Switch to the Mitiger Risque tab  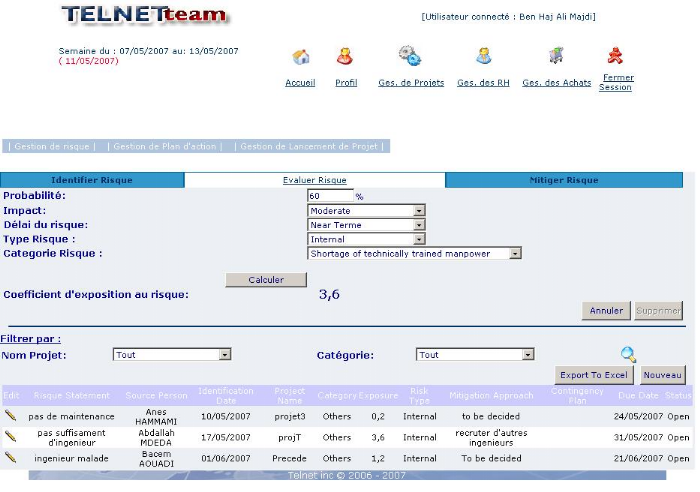pyautogui.click(x=563, y=180)
